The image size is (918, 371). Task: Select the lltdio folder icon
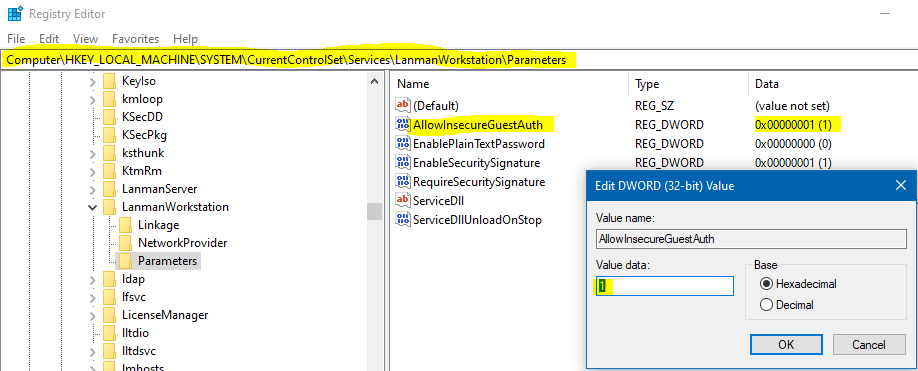[x=109, y=333]
